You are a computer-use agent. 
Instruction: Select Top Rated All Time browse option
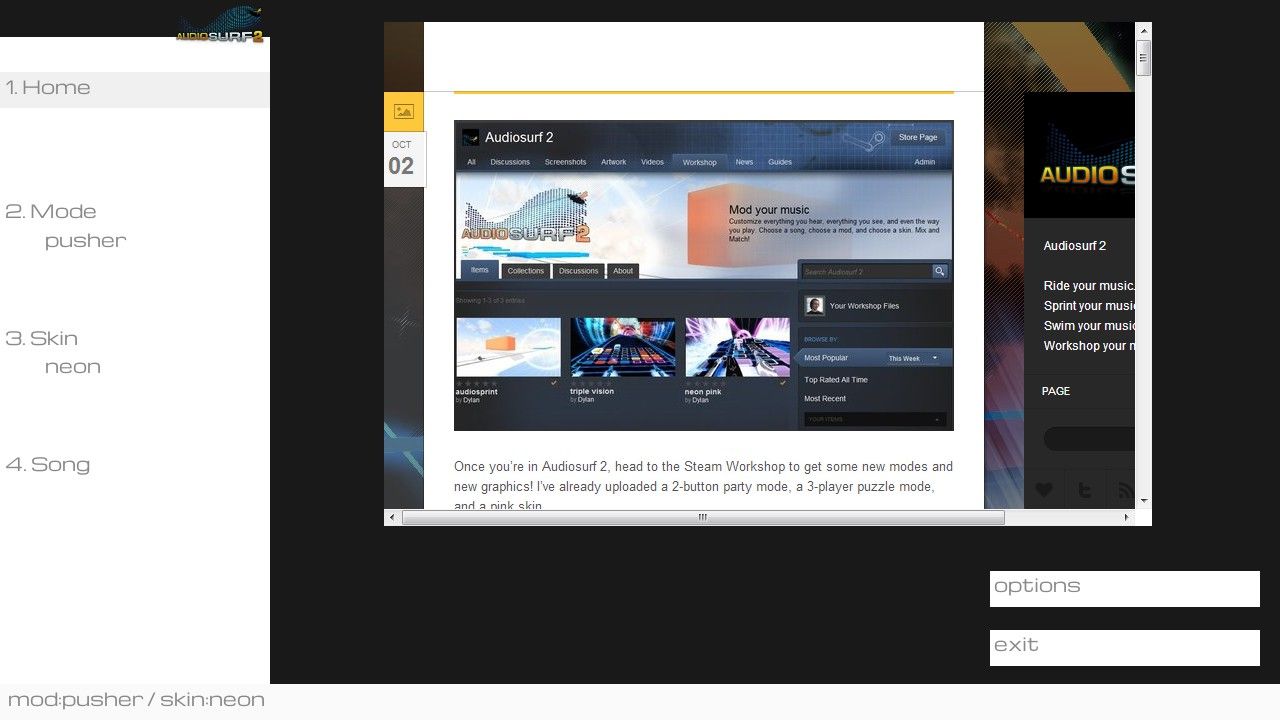836,380
